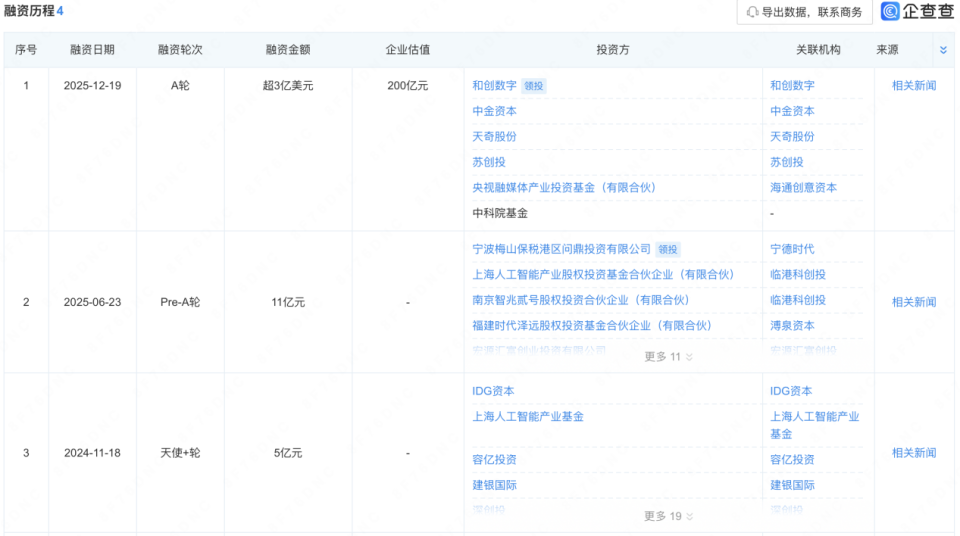Select valuation cell 200亿元
This screenshot has width=960, height=536.
[x=408, y=86]
